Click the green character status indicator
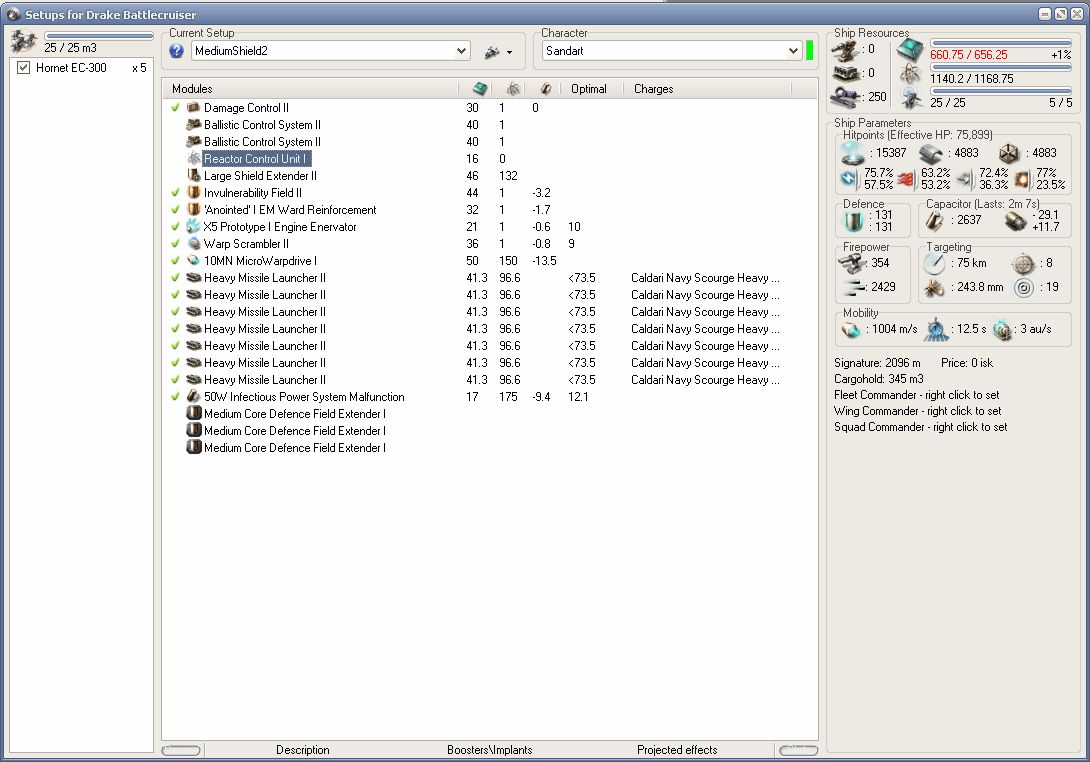1090x762 pixels. point(809,51)
